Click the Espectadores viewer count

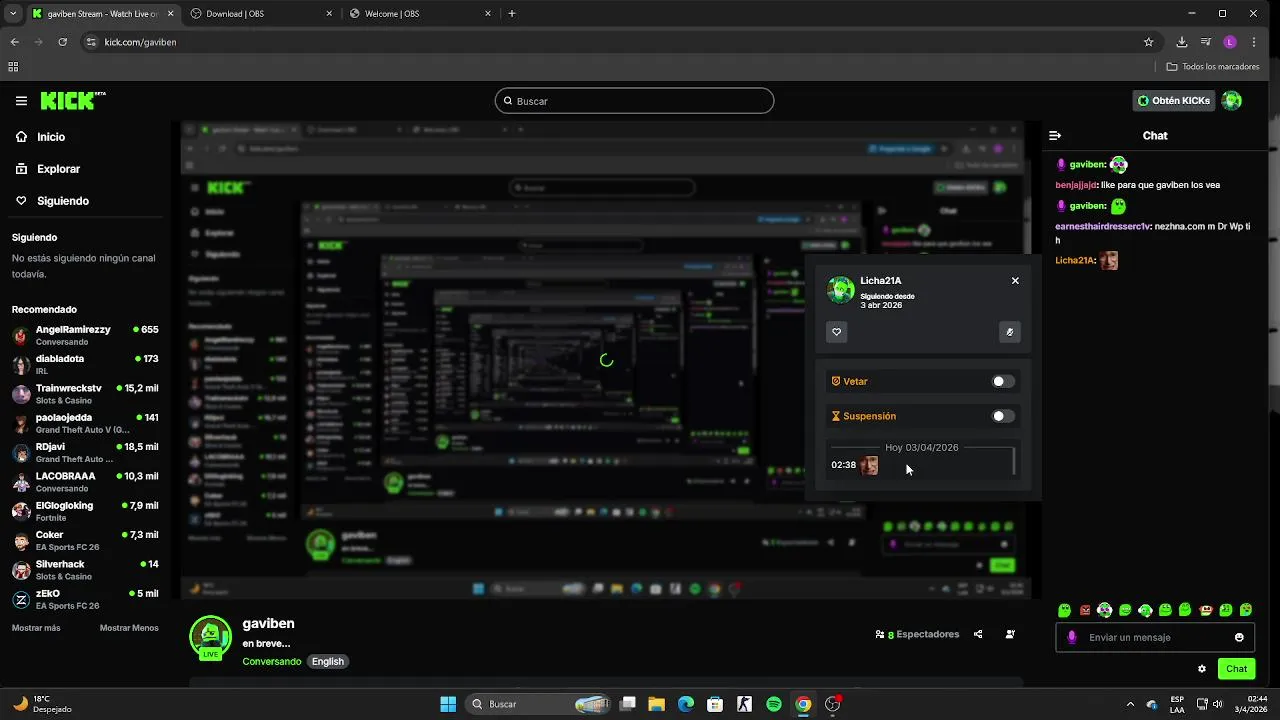[917, 634]
